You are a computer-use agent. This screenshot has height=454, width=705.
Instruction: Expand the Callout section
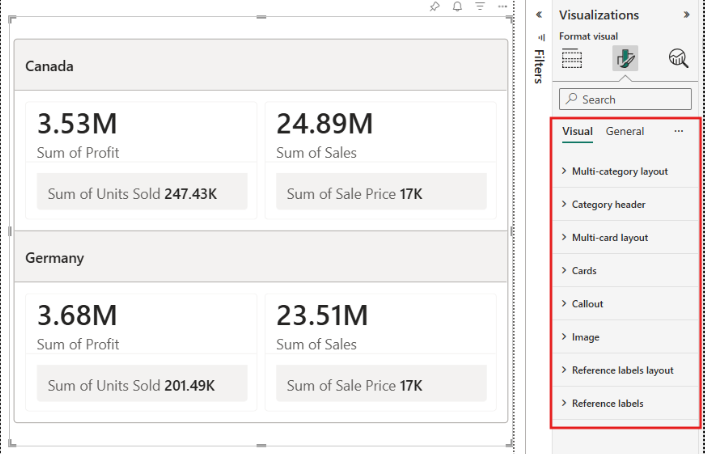coord(587,303)
